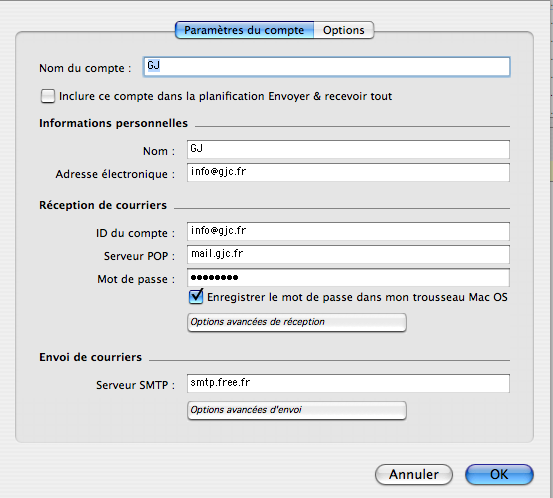Click the Serveur SMTP field
This screenshot has height=498, width=553.
348,383
